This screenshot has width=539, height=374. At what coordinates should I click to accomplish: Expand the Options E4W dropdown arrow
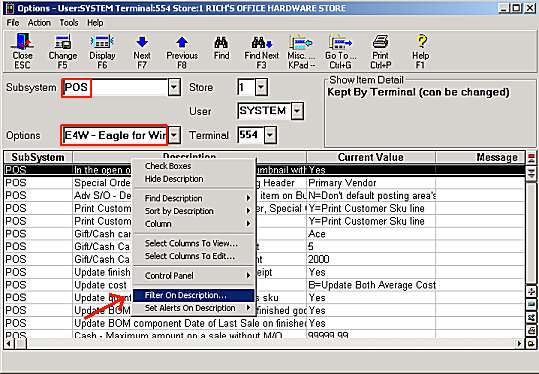coord(174,135)
